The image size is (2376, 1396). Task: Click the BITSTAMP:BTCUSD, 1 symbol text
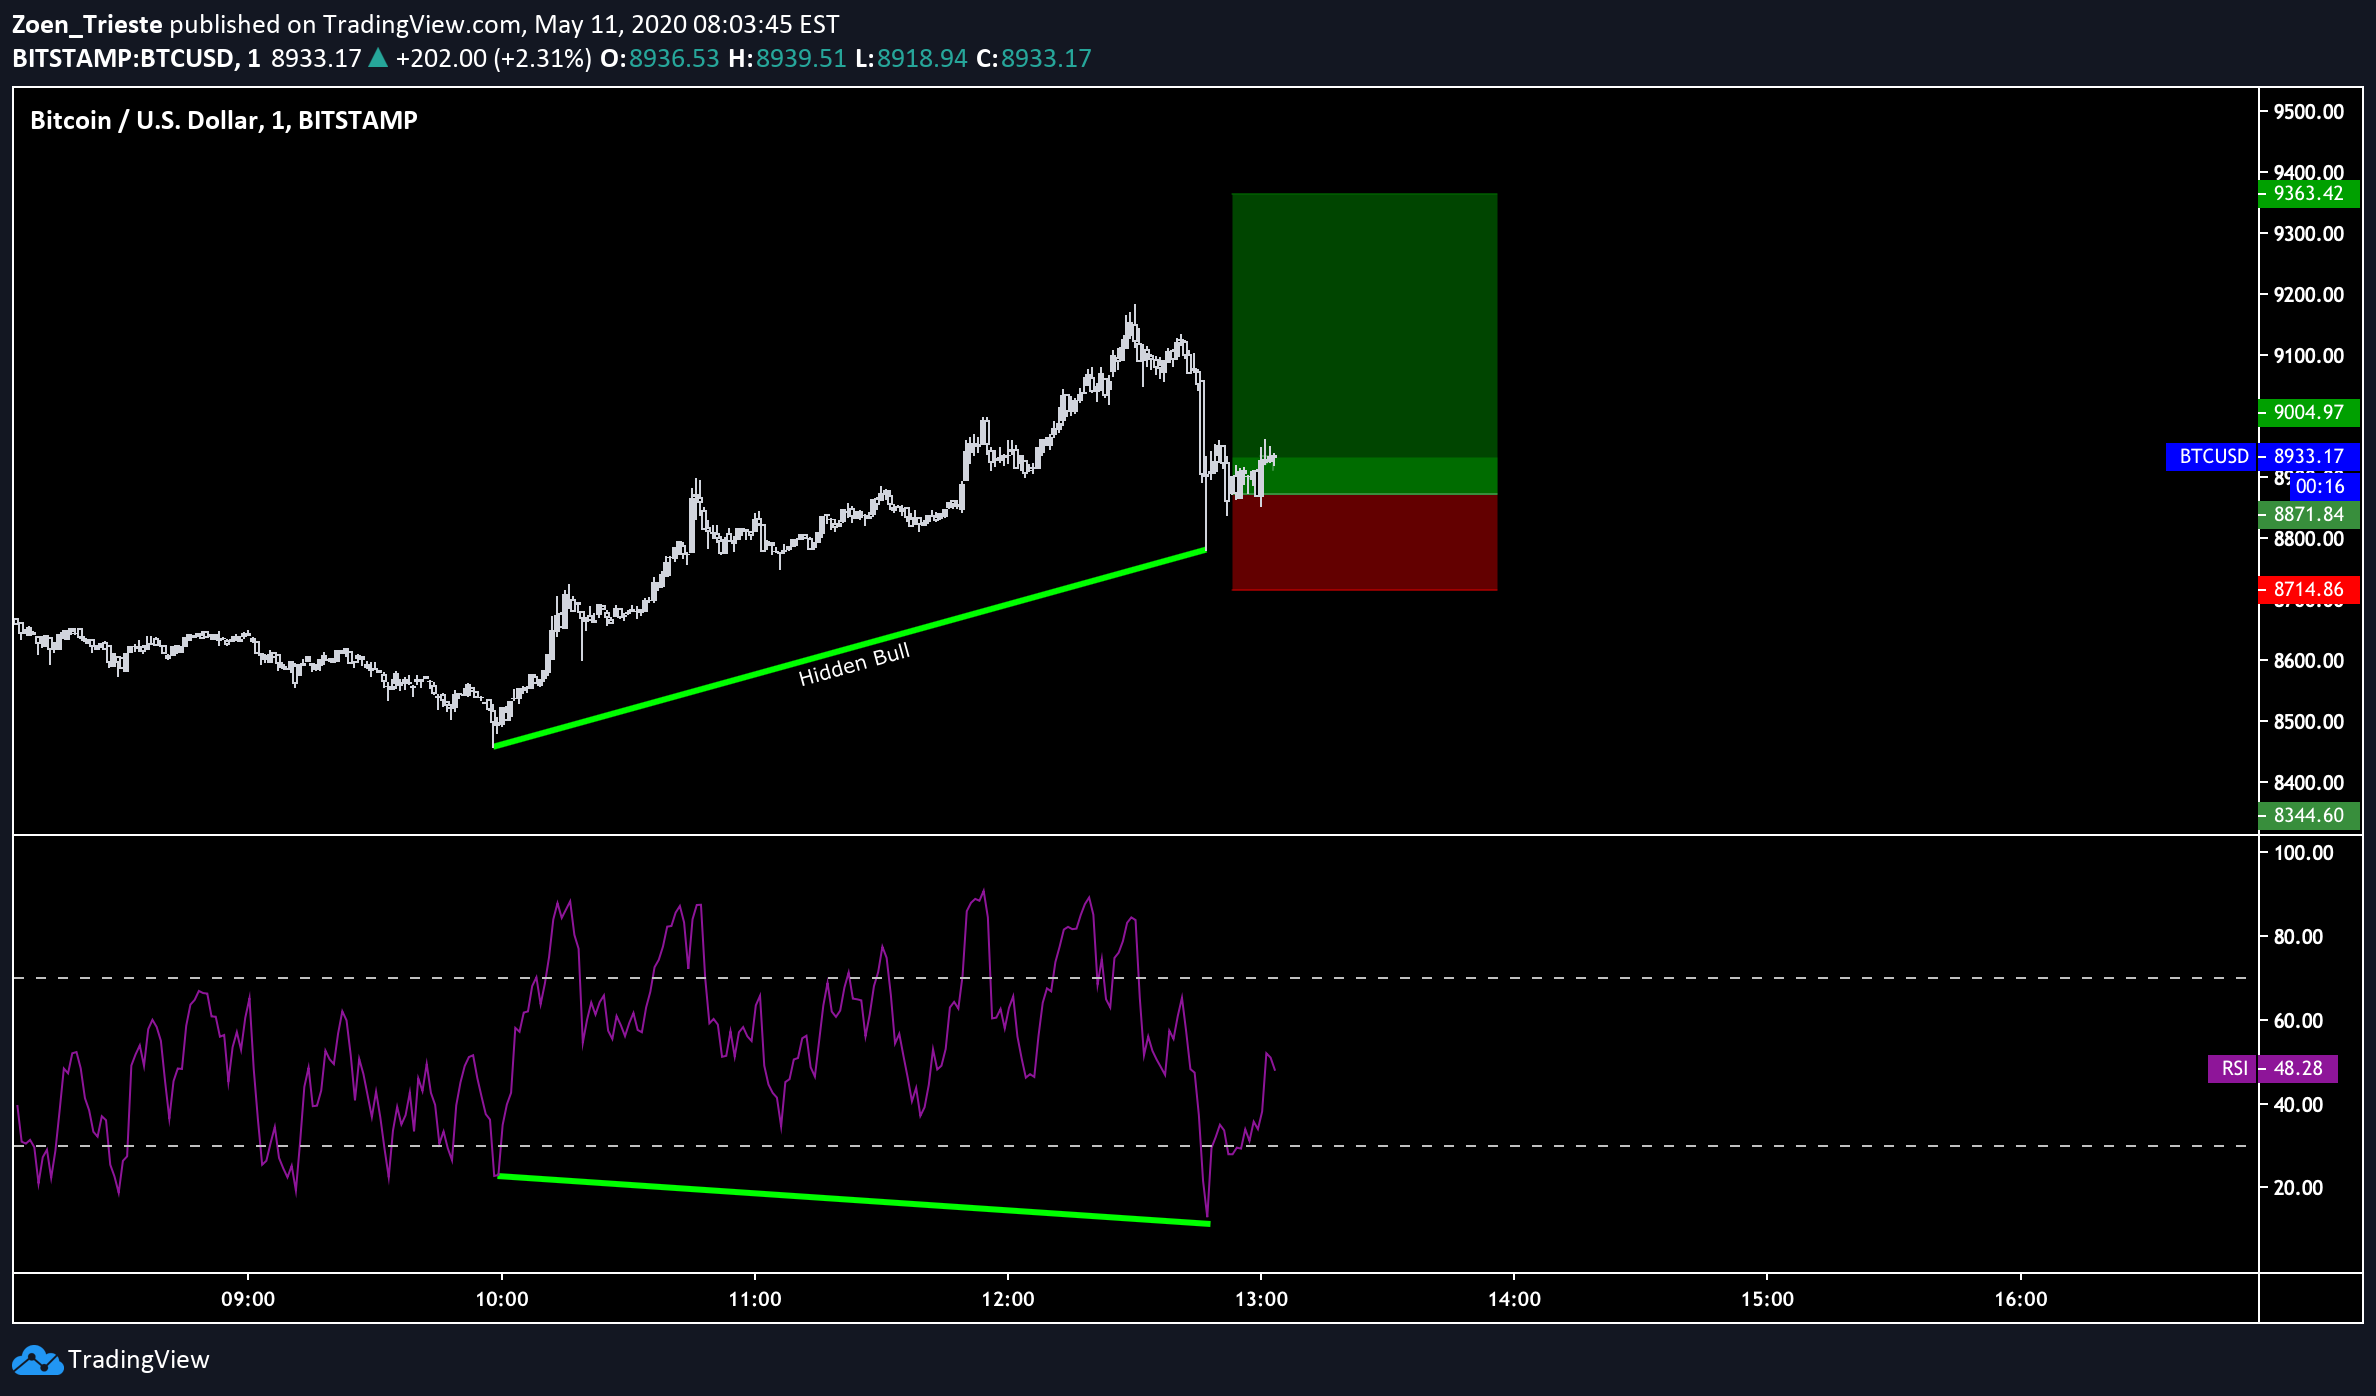(136, 58)
